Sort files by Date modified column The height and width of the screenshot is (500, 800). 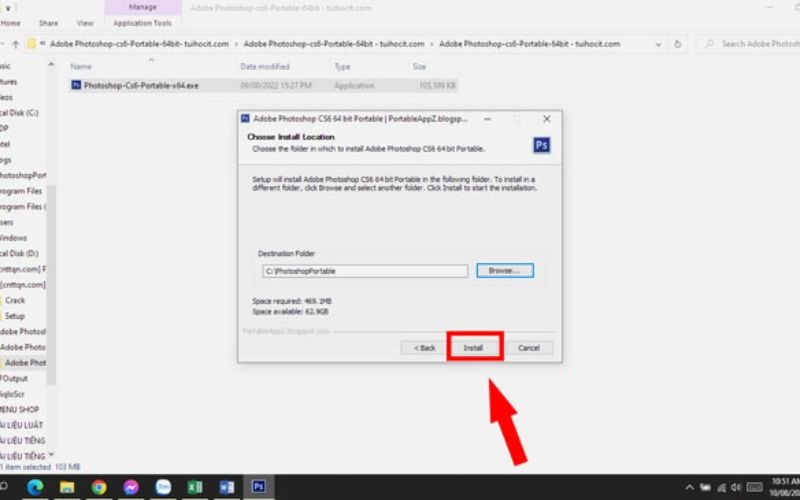(265, 67)
